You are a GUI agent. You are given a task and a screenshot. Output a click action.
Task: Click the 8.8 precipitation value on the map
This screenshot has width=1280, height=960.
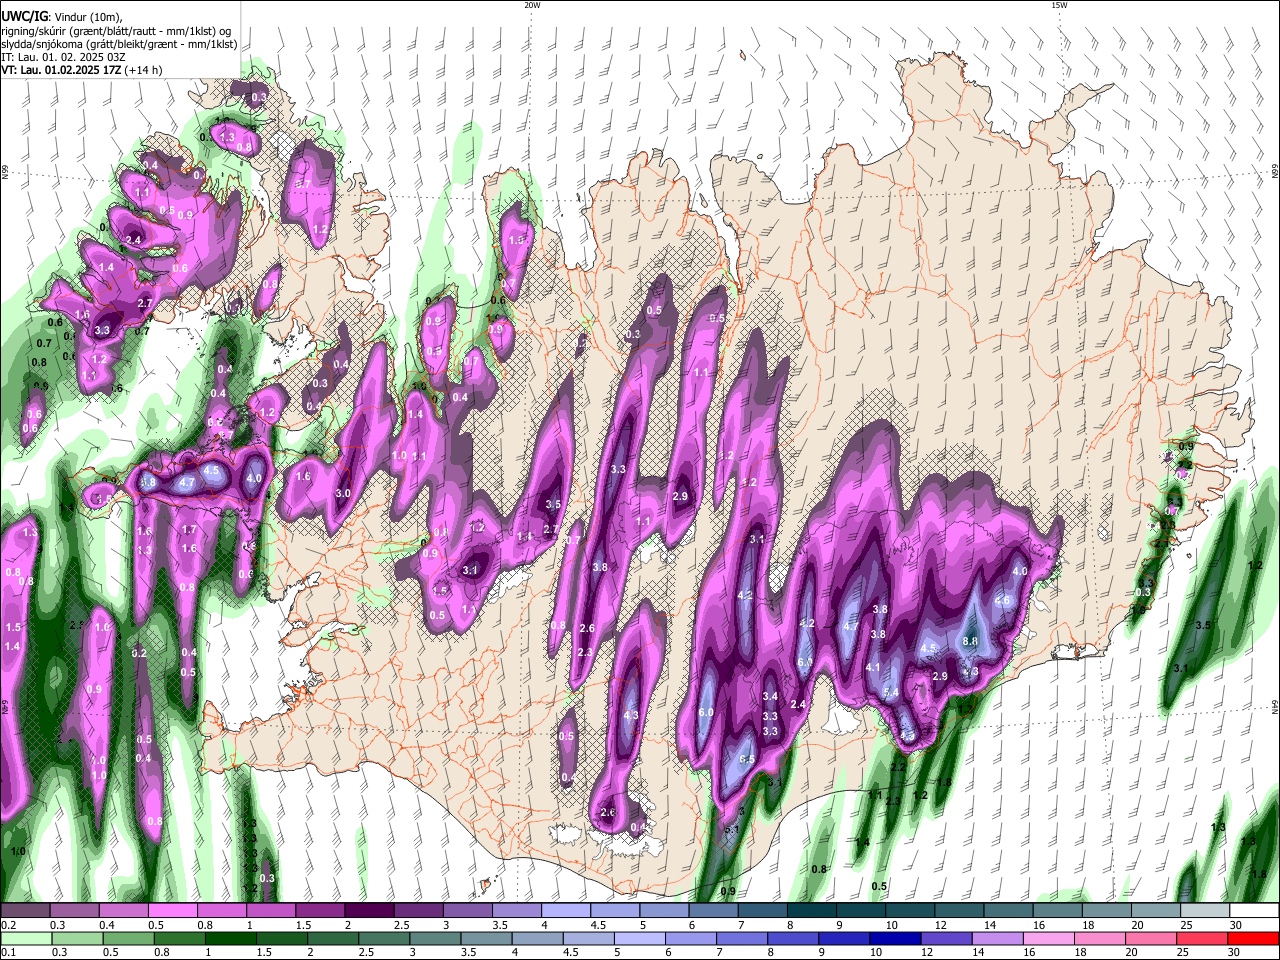[x=969, y=641]
